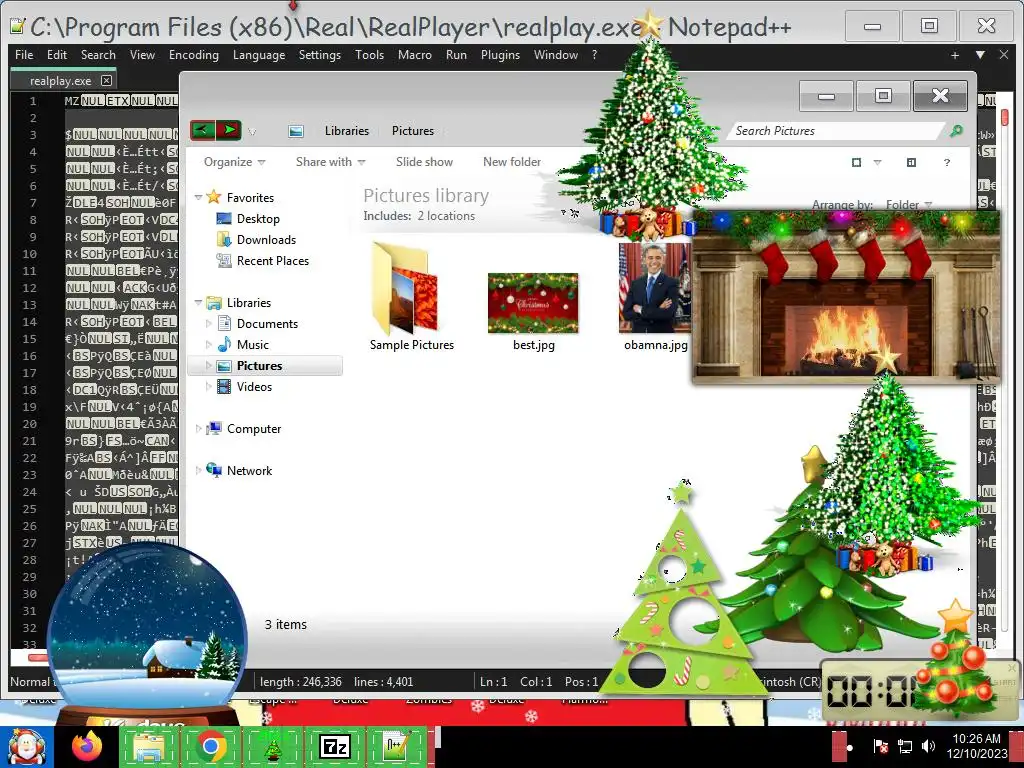Select Network in the navigation pane
The image size is (1024, 768).
point(249,470)
